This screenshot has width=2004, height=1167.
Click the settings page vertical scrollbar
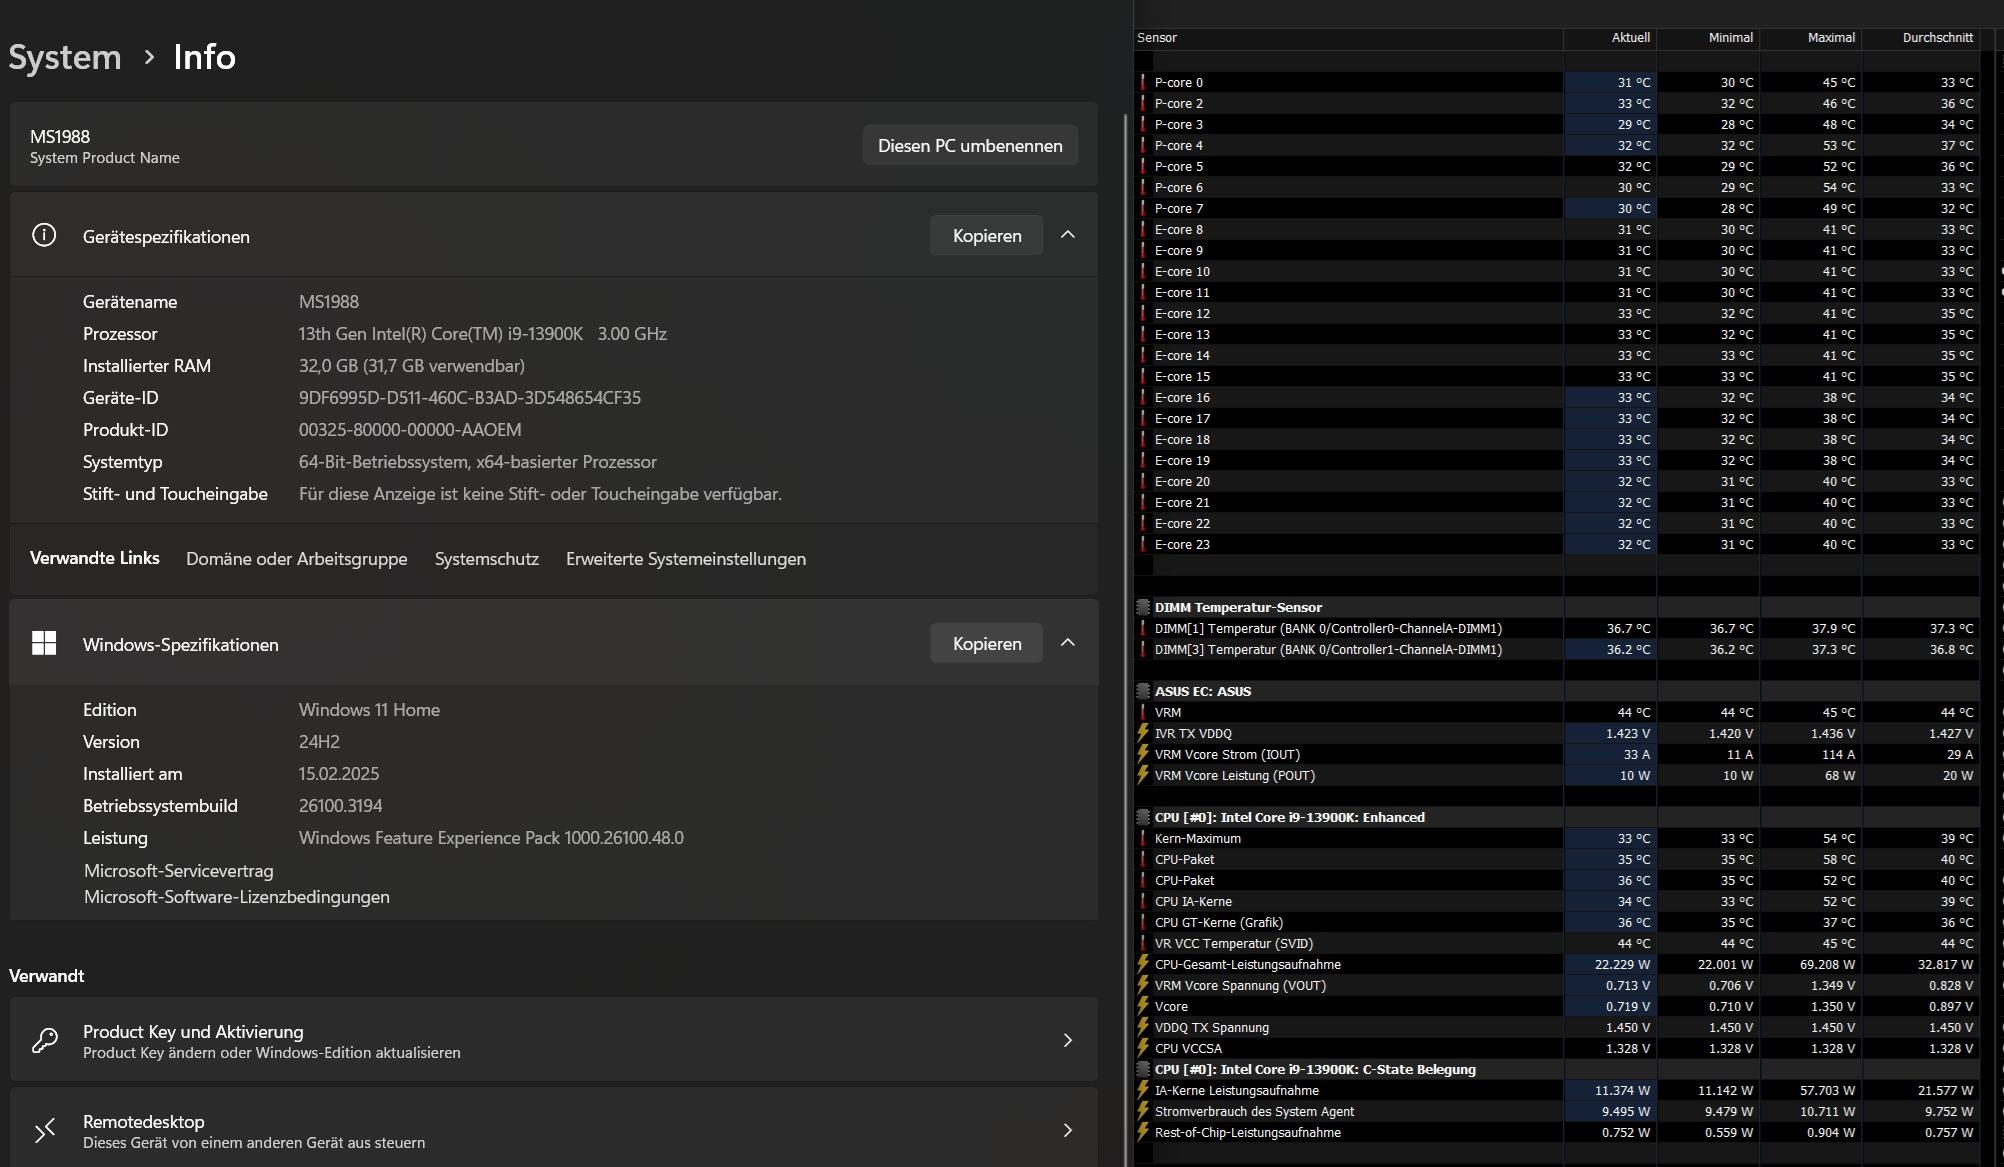click(1127, 640)
